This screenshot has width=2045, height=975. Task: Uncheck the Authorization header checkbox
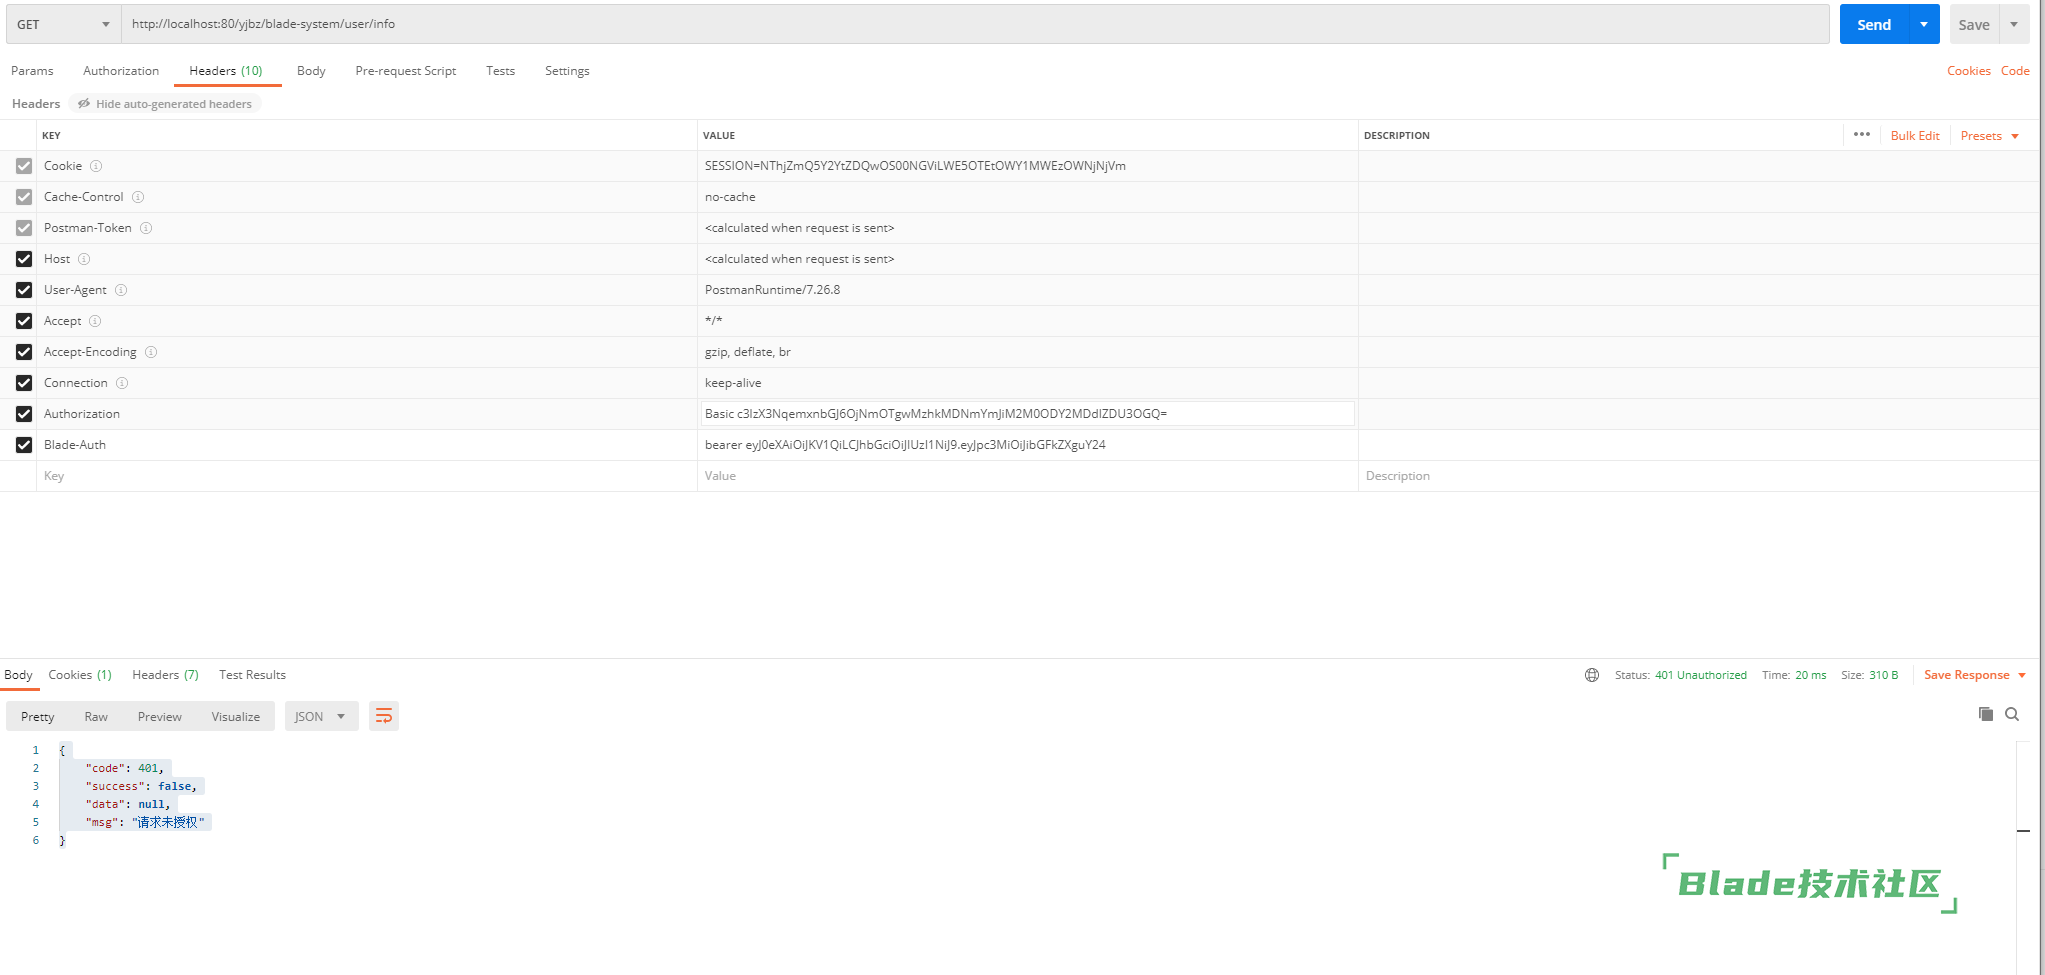coord(24,414)
